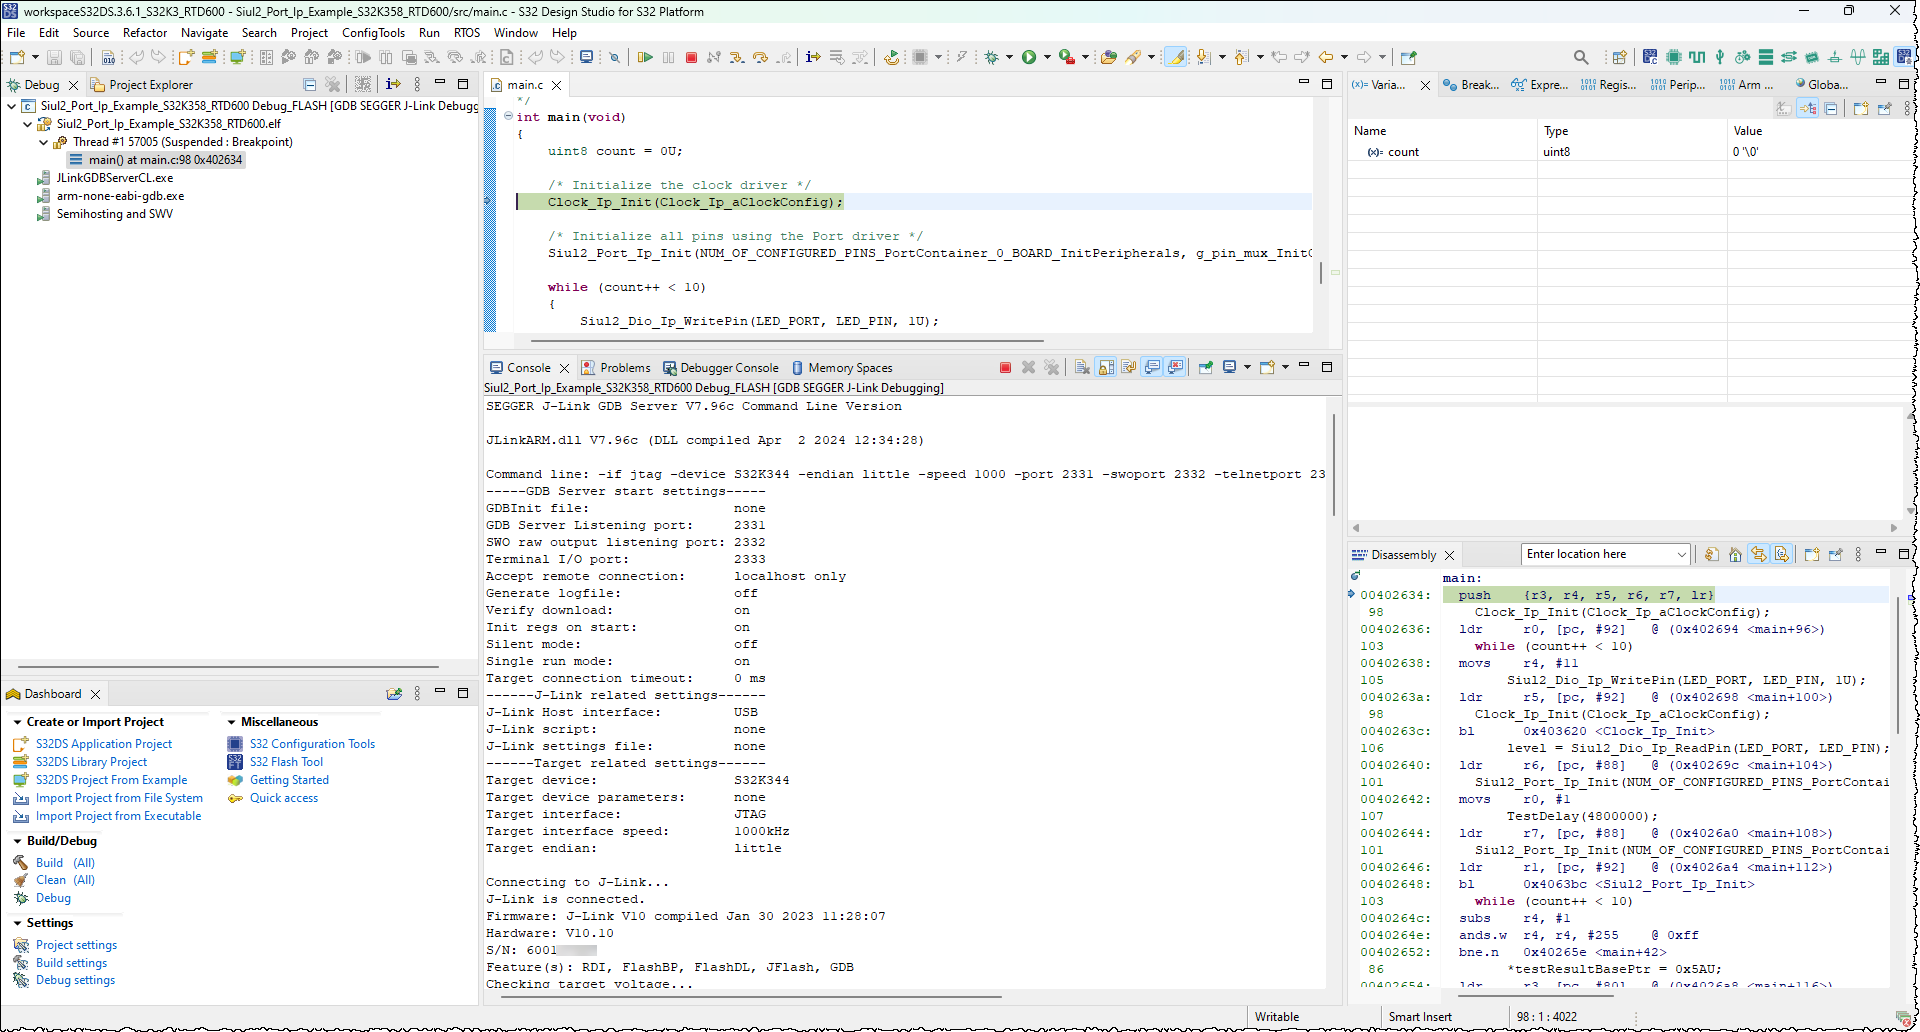Click the Step Over icon in the debug toolbar
The width and height of the screenshot is (1920, 1032).
(x=760, y=57)
